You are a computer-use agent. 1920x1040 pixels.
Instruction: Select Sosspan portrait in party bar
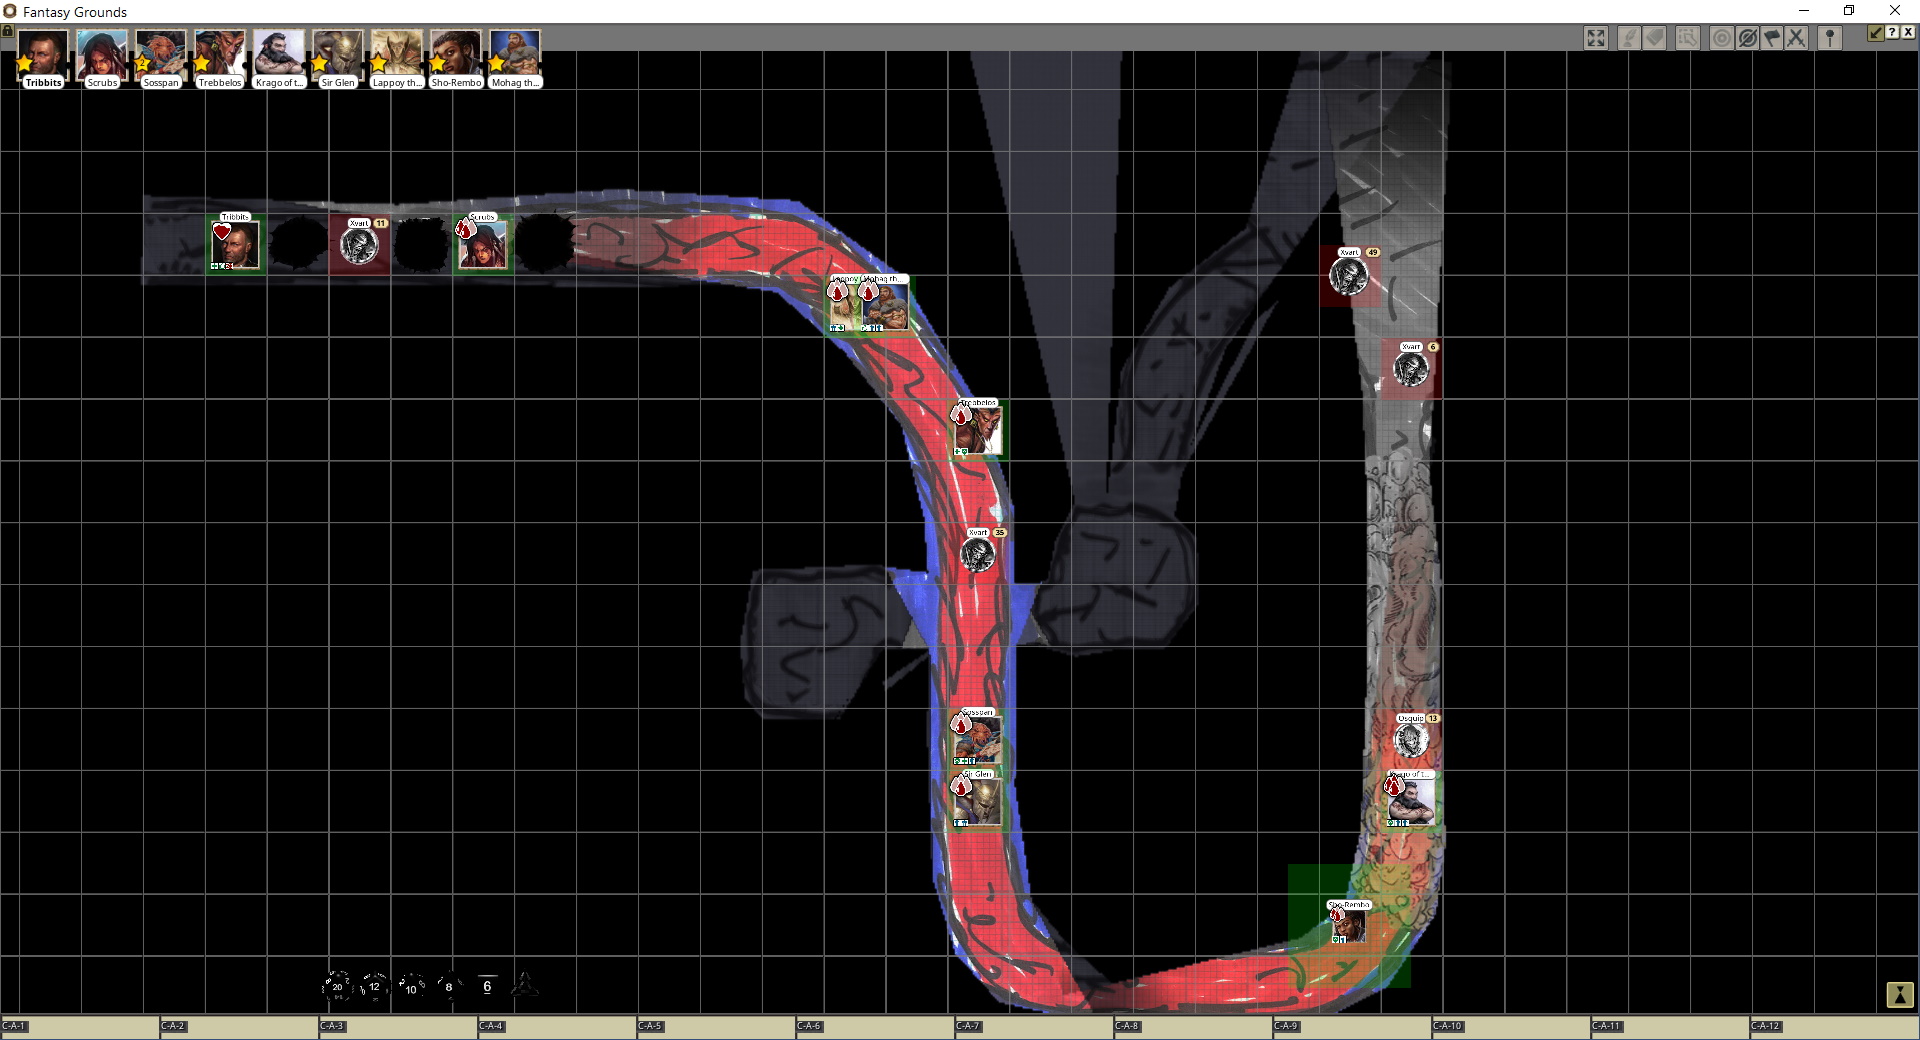pos(161,58)
